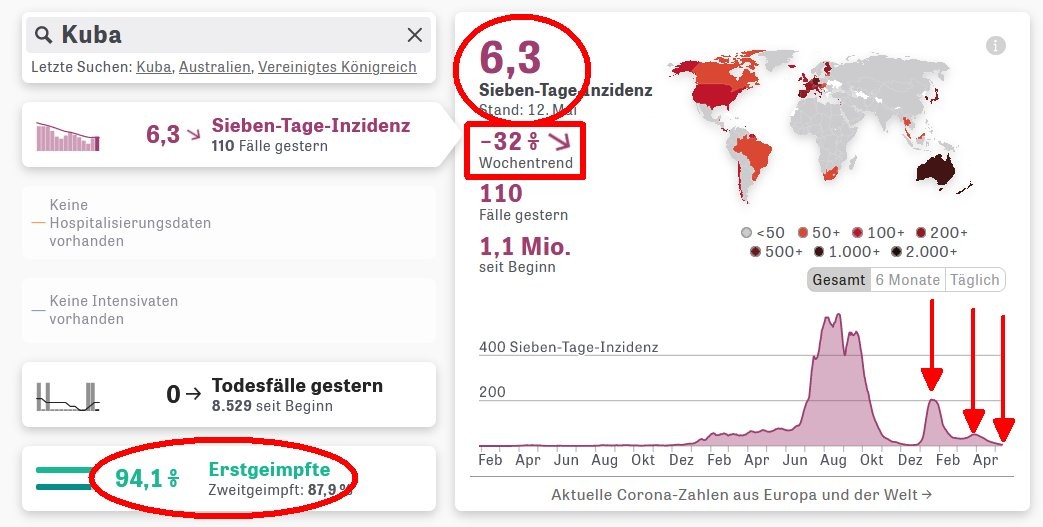The image size is (1043, 527).
Task: Click the 2.000+ legend color dot
Action: click(x=897, y=252)
